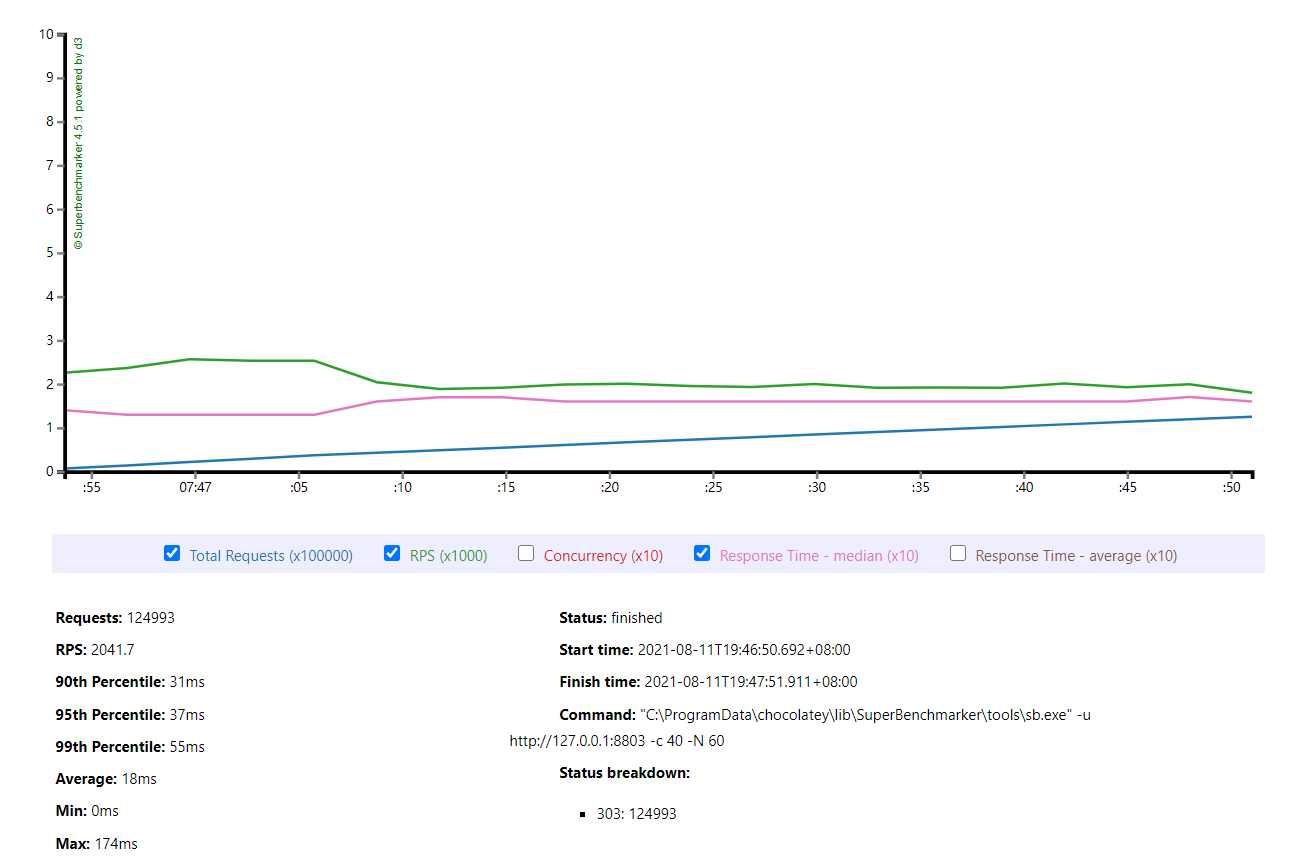This screenshot has height=868, width=1304.
Task: Click the :30 x-axis tick label
Action: coord(816,488)
